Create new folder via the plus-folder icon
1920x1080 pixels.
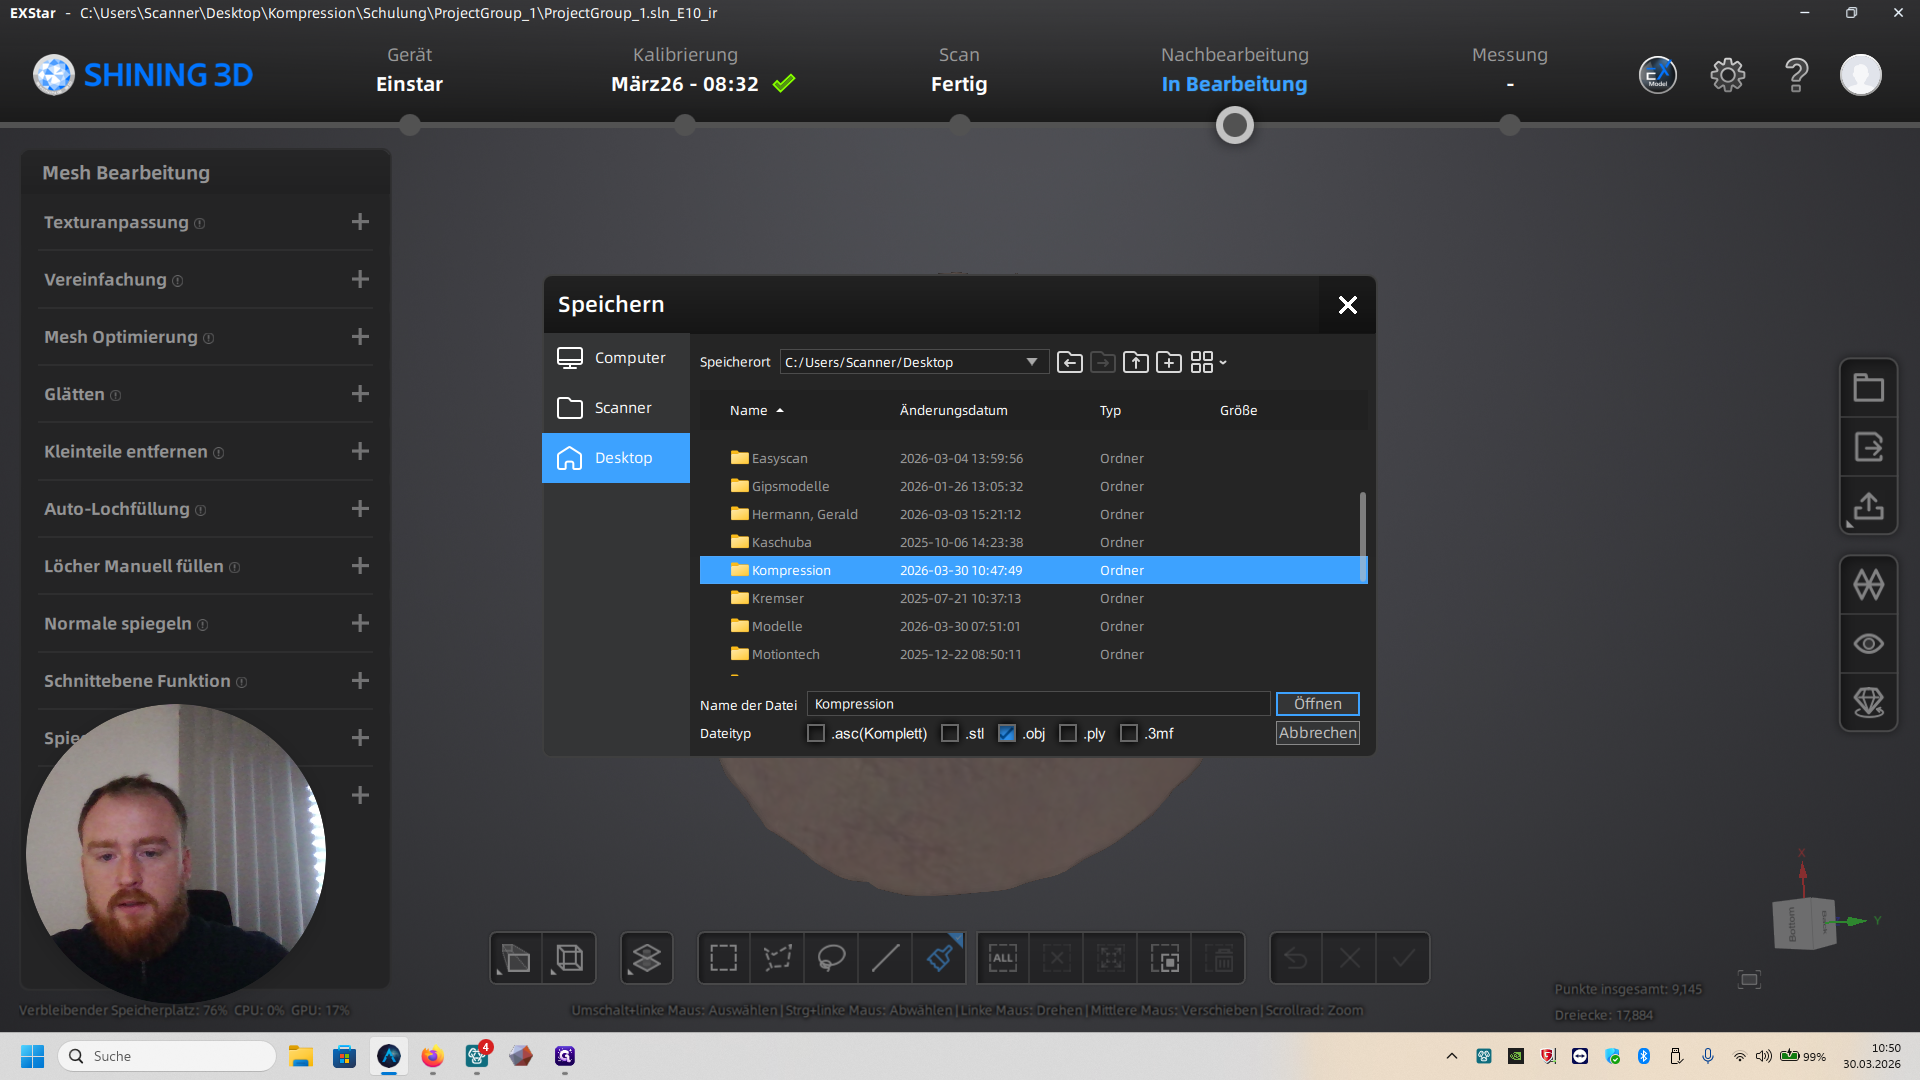(x=1168, y=362)
